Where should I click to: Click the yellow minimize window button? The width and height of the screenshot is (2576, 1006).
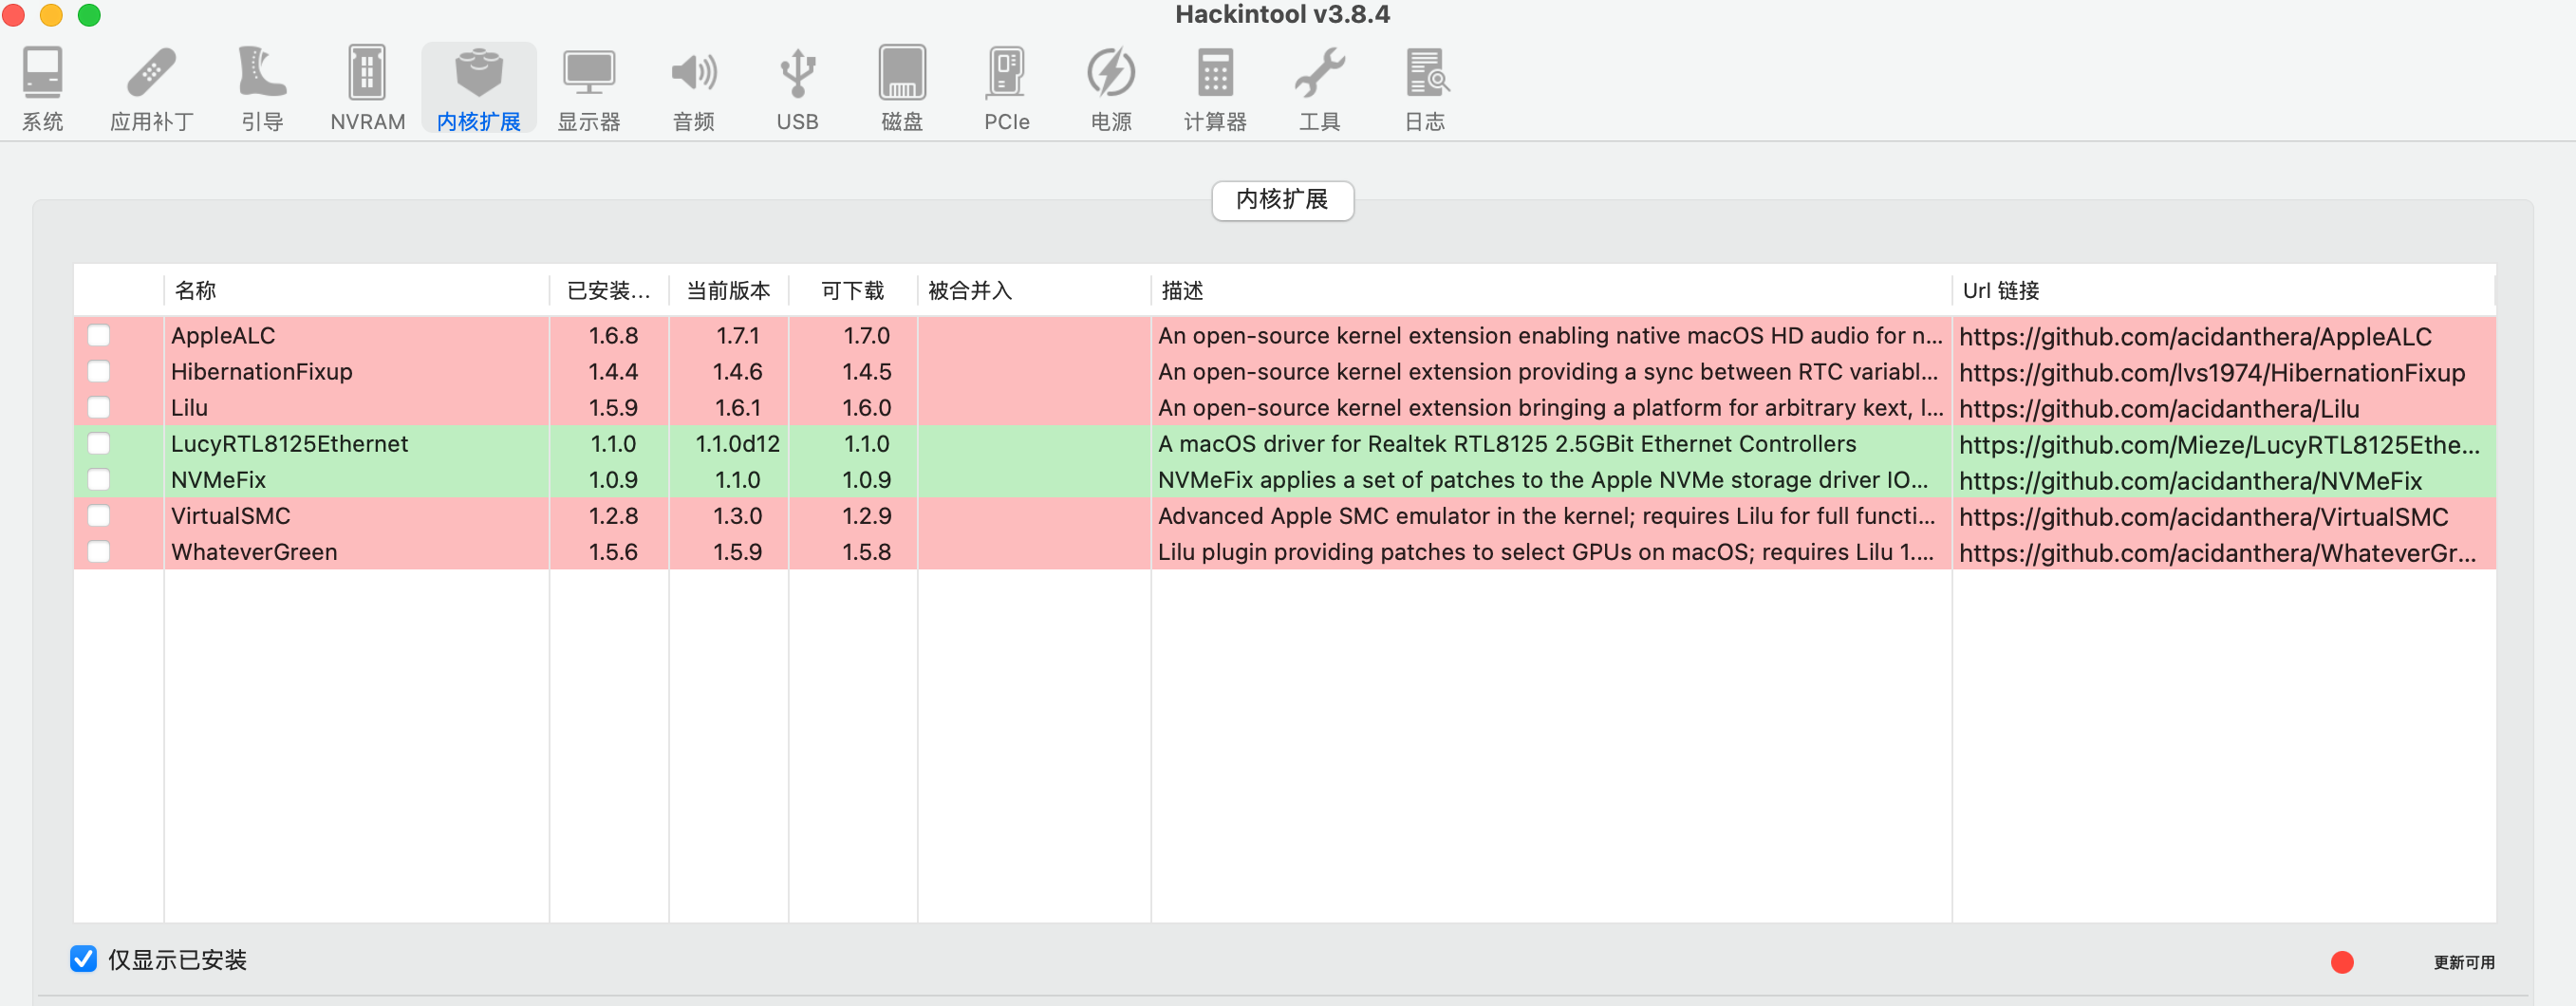click(x=51, y=15)
